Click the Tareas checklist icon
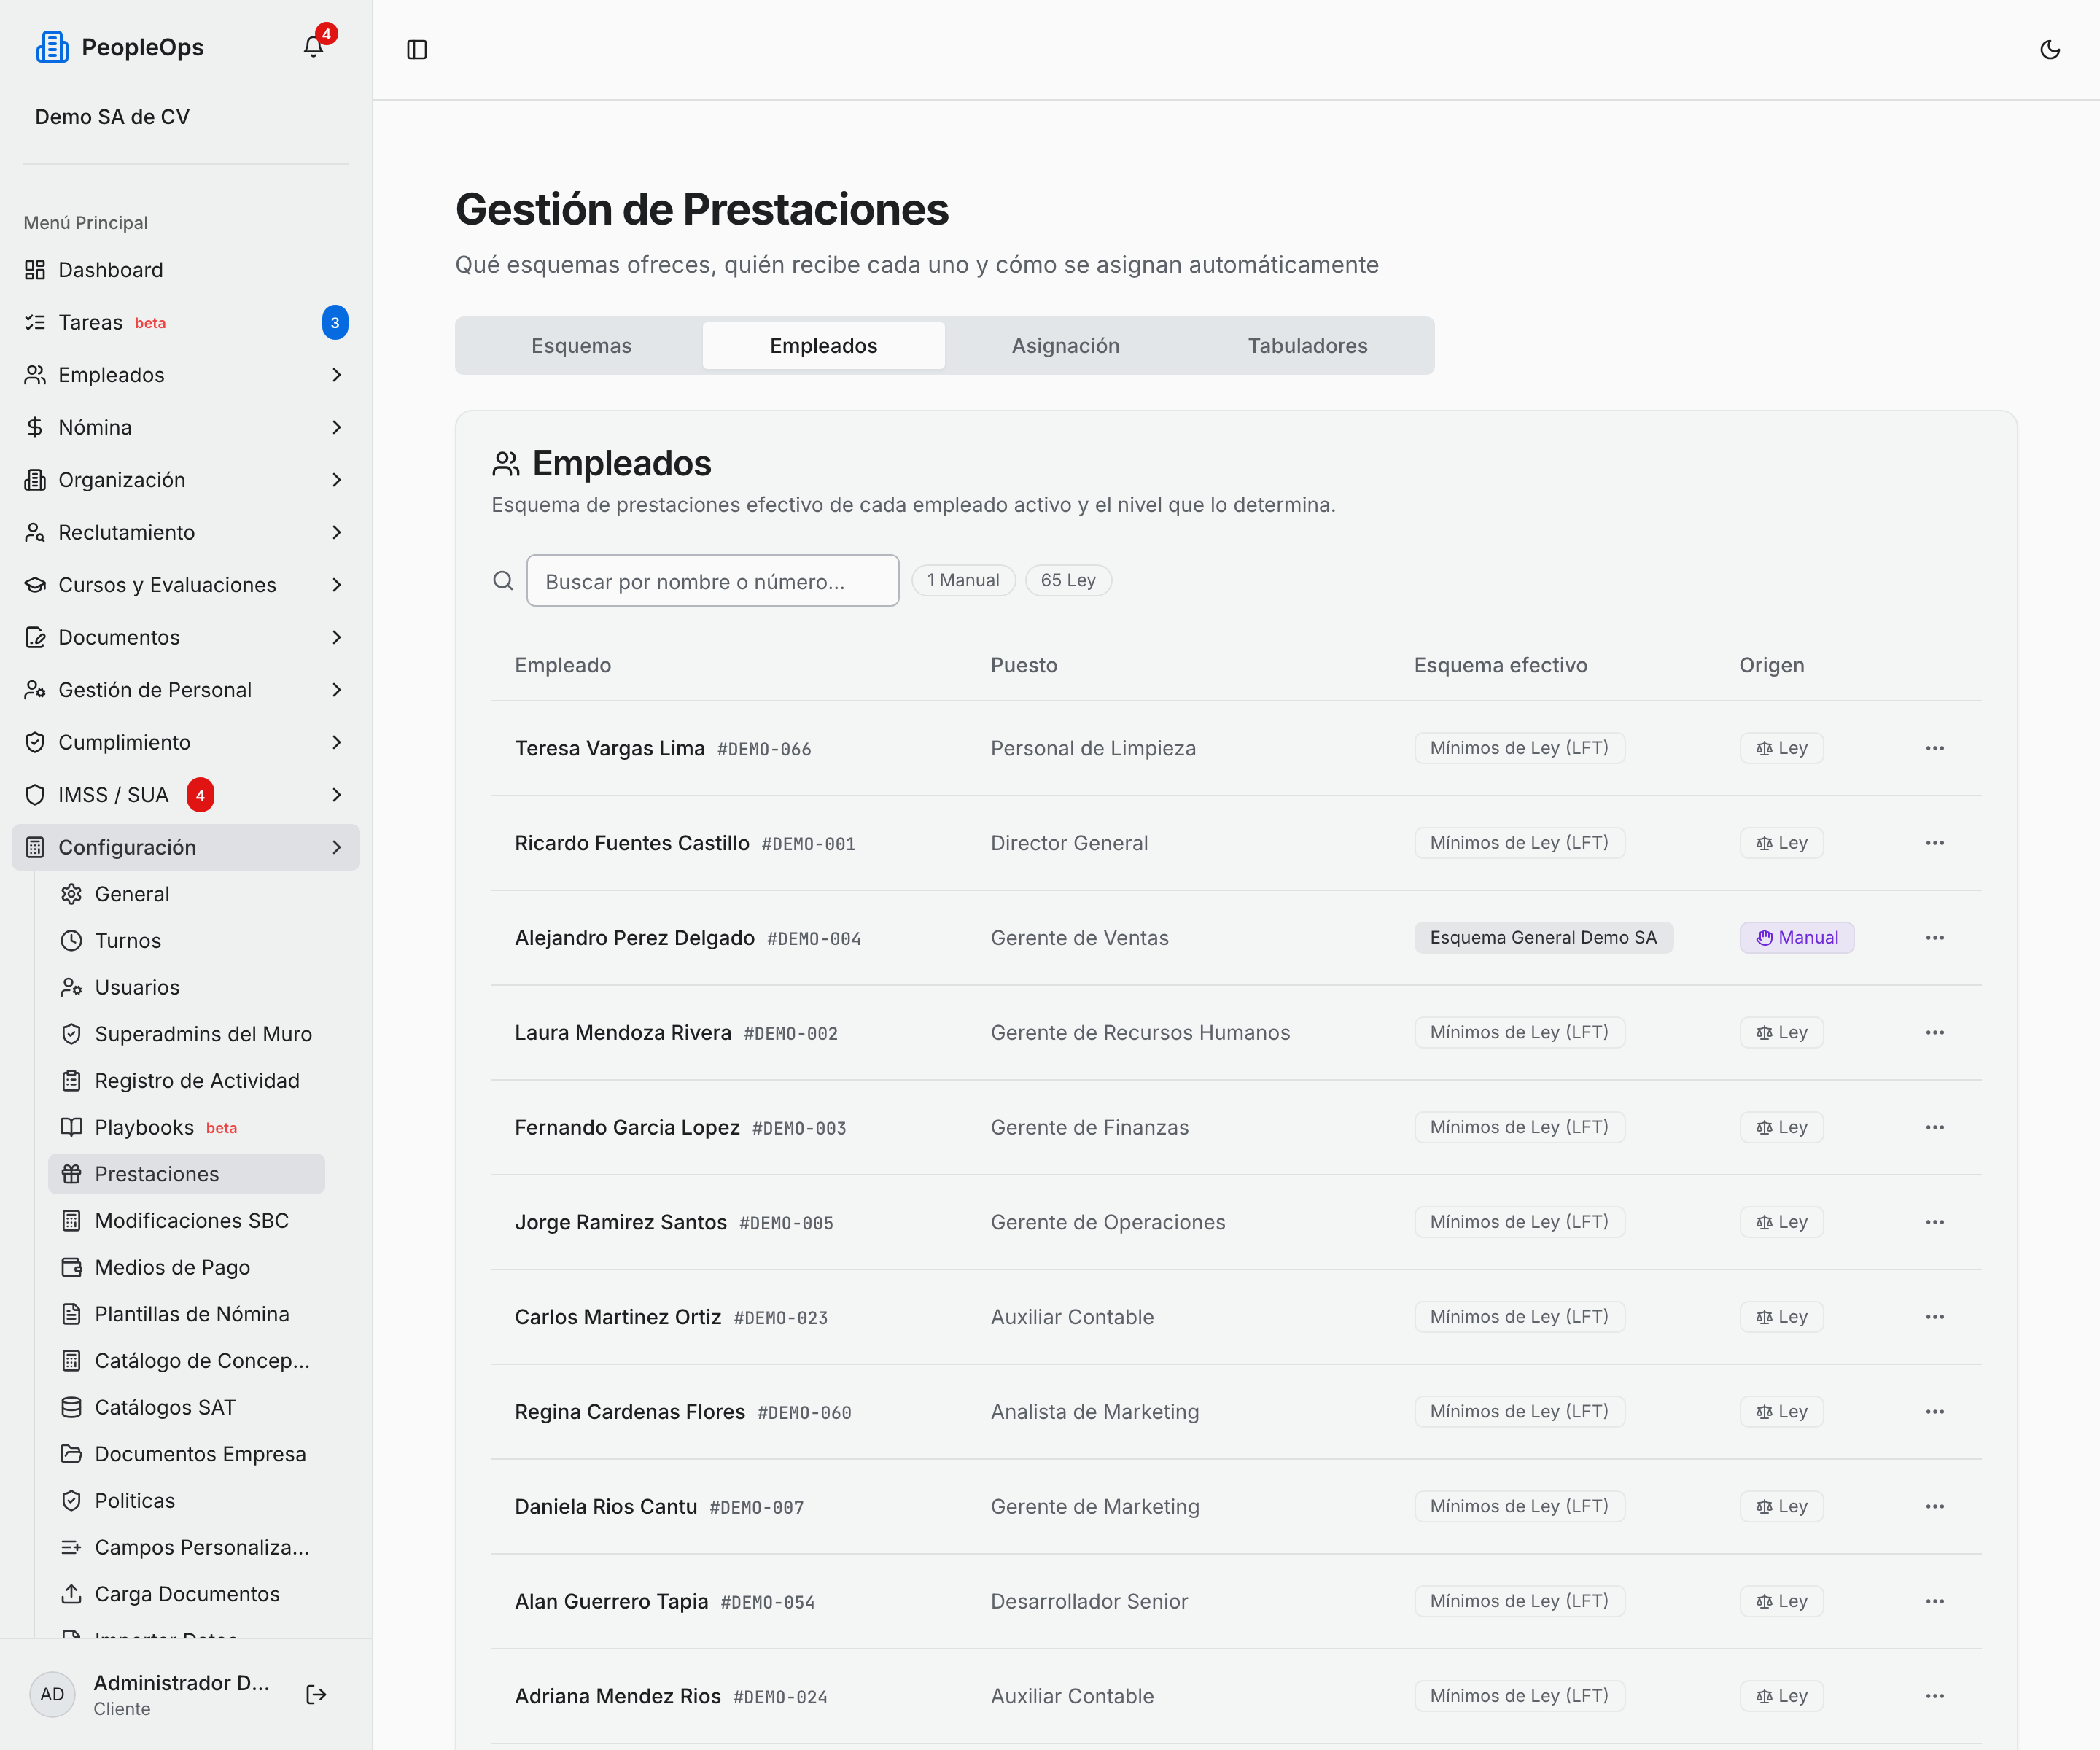Screen dimensions: 2100x1750 (x=35, y=322)
